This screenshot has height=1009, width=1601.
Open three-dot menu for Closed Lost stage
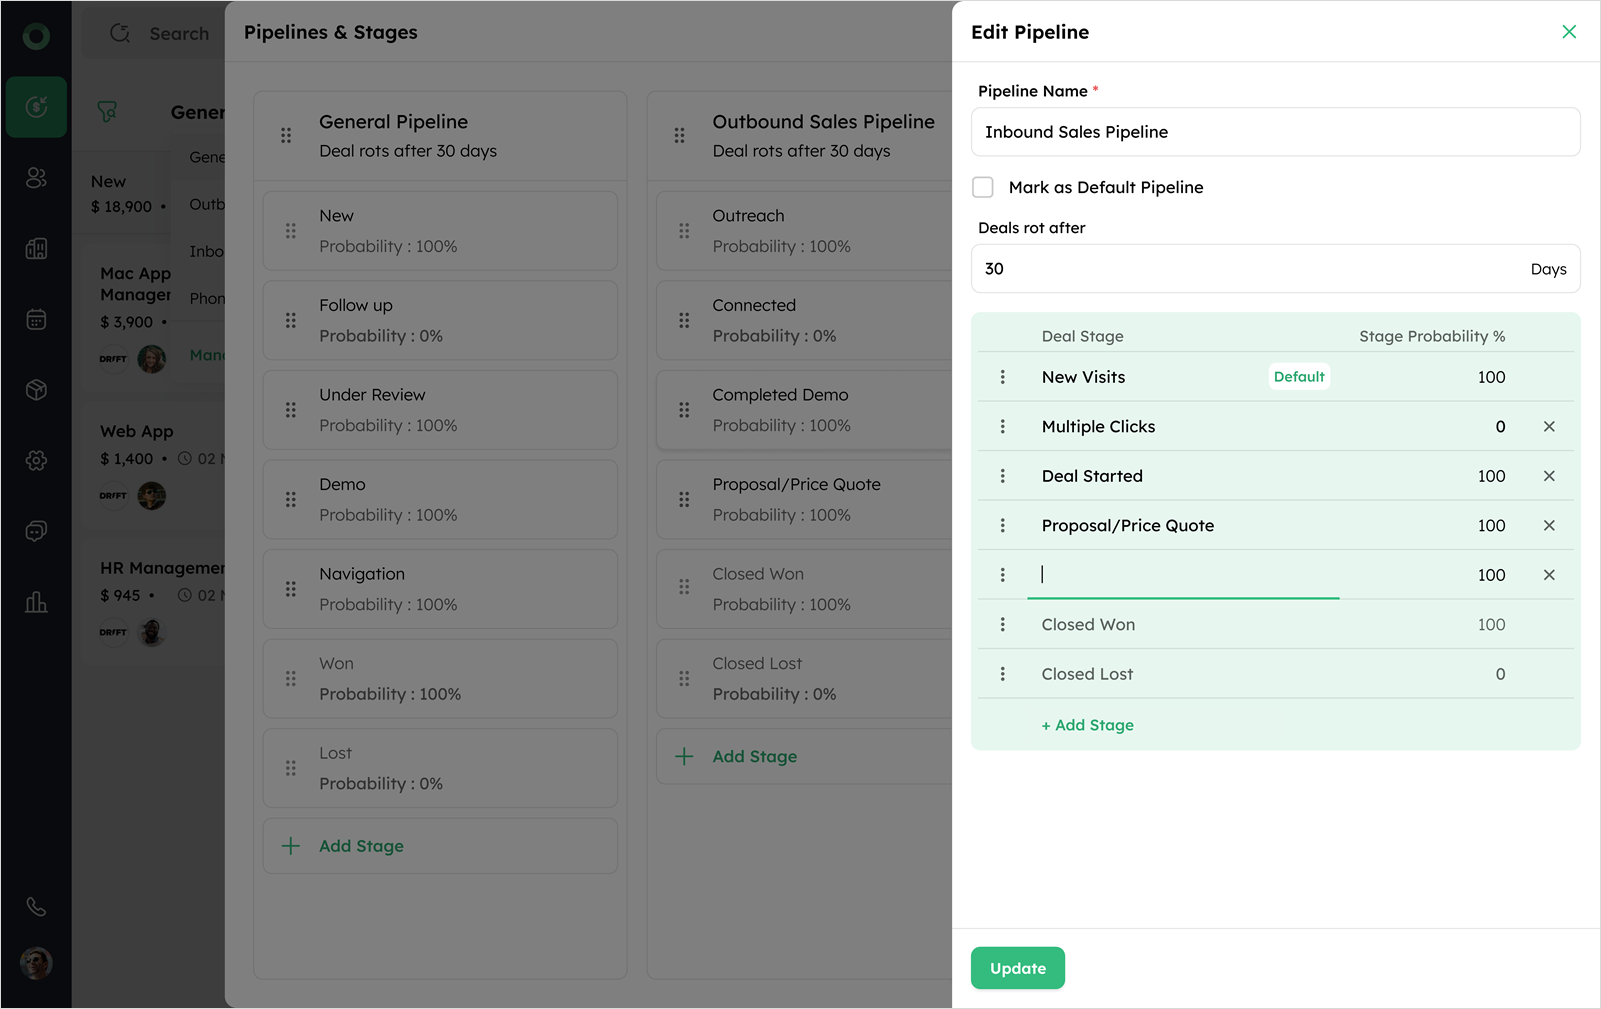(1003, 674)
